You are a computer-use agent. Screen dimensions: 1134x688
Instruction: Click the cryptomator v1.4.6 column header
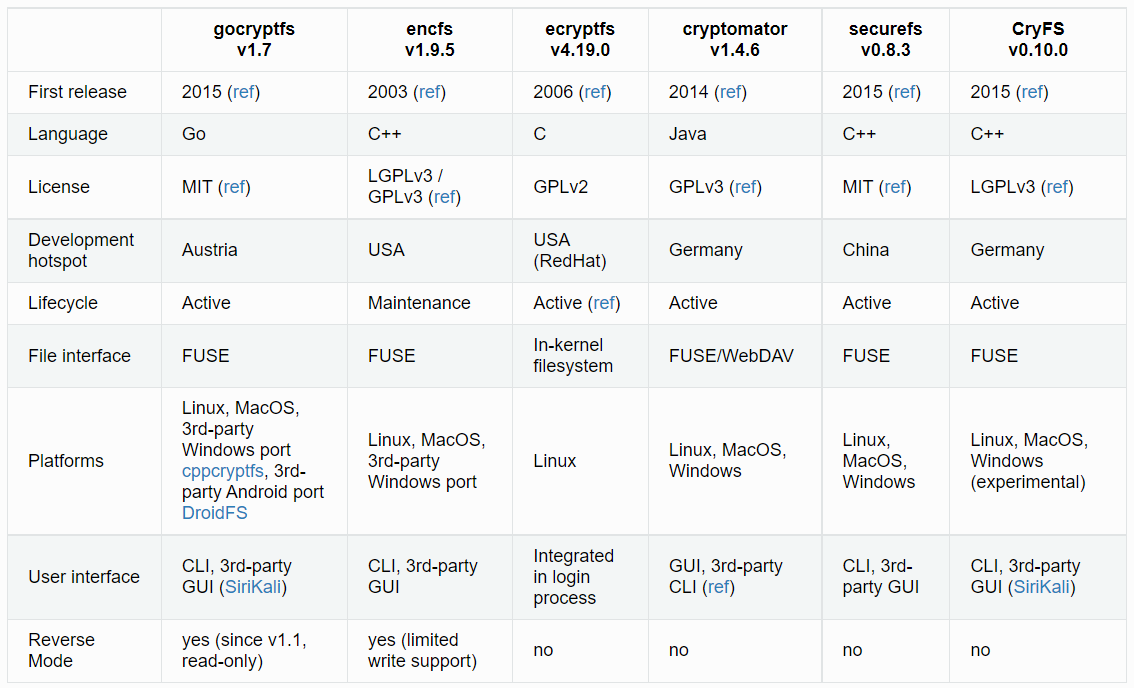pyautogui.click(x=735, y=39)
